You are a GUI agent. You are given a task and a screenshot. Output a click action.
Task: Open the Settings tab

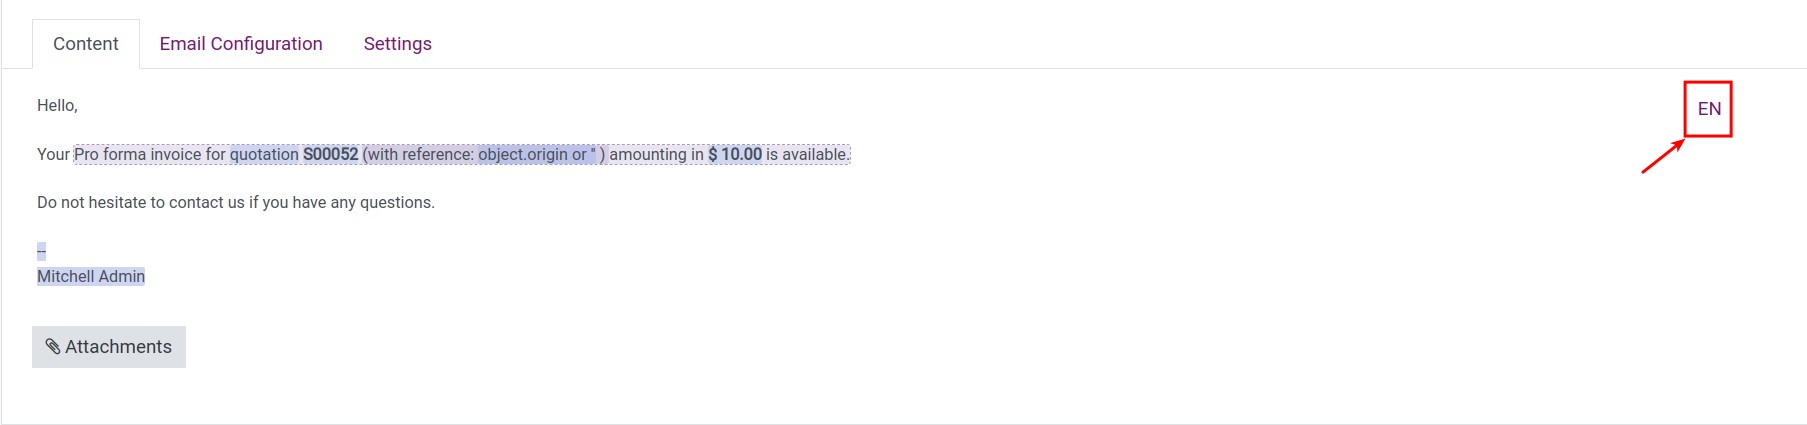pos(398,44)
